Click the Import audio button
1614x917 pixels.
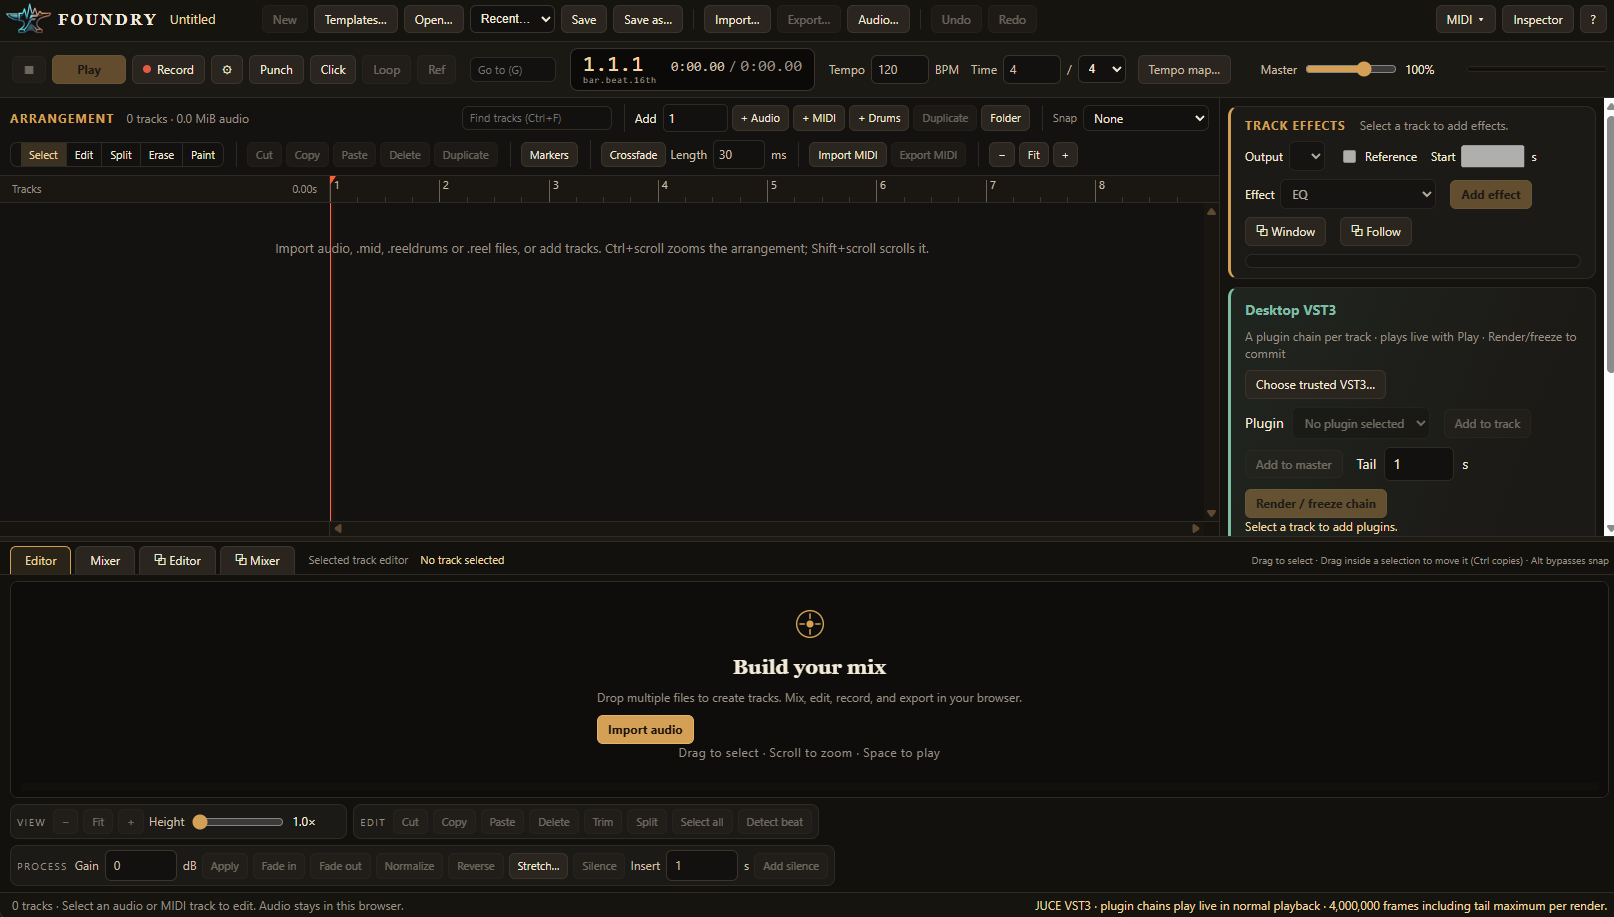click(x=645, y=730)
